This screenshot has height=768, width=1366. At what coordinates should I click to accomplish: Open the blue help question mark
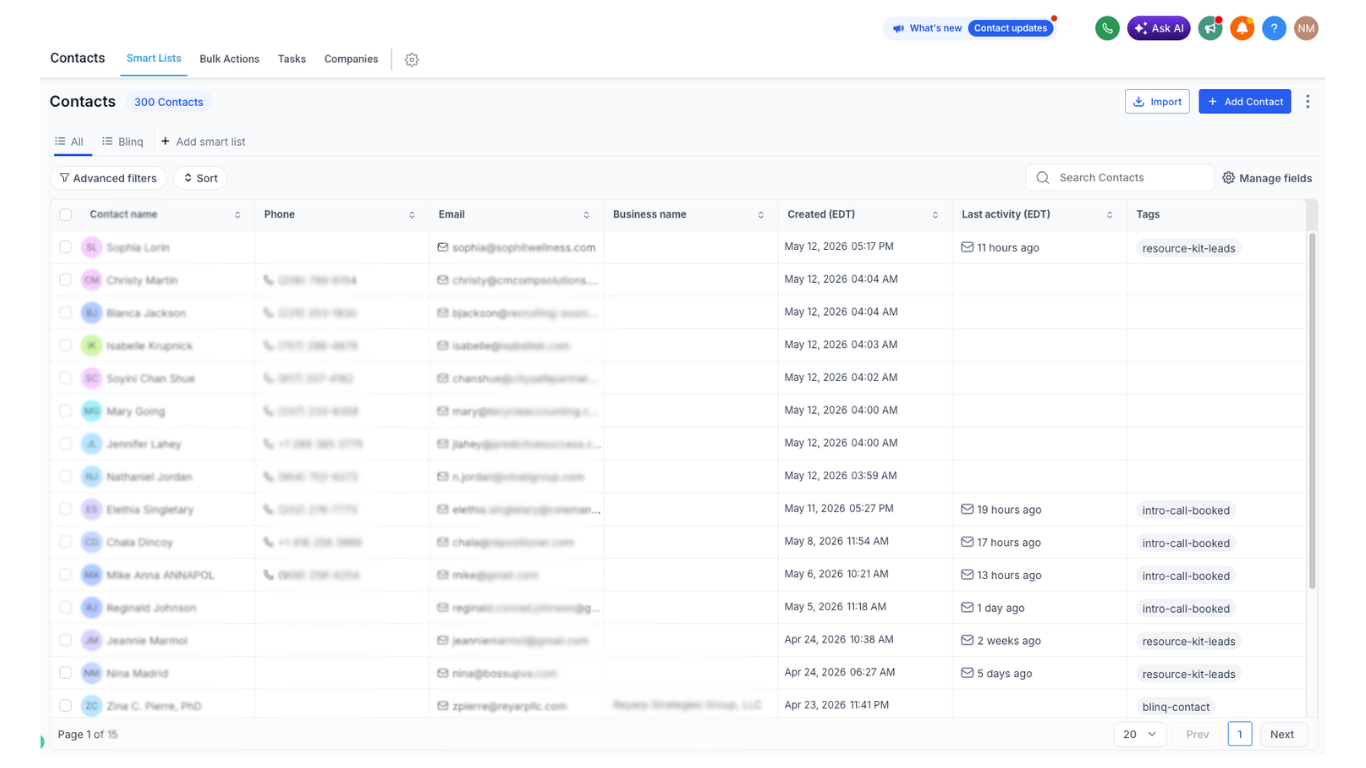[1274, 28]
